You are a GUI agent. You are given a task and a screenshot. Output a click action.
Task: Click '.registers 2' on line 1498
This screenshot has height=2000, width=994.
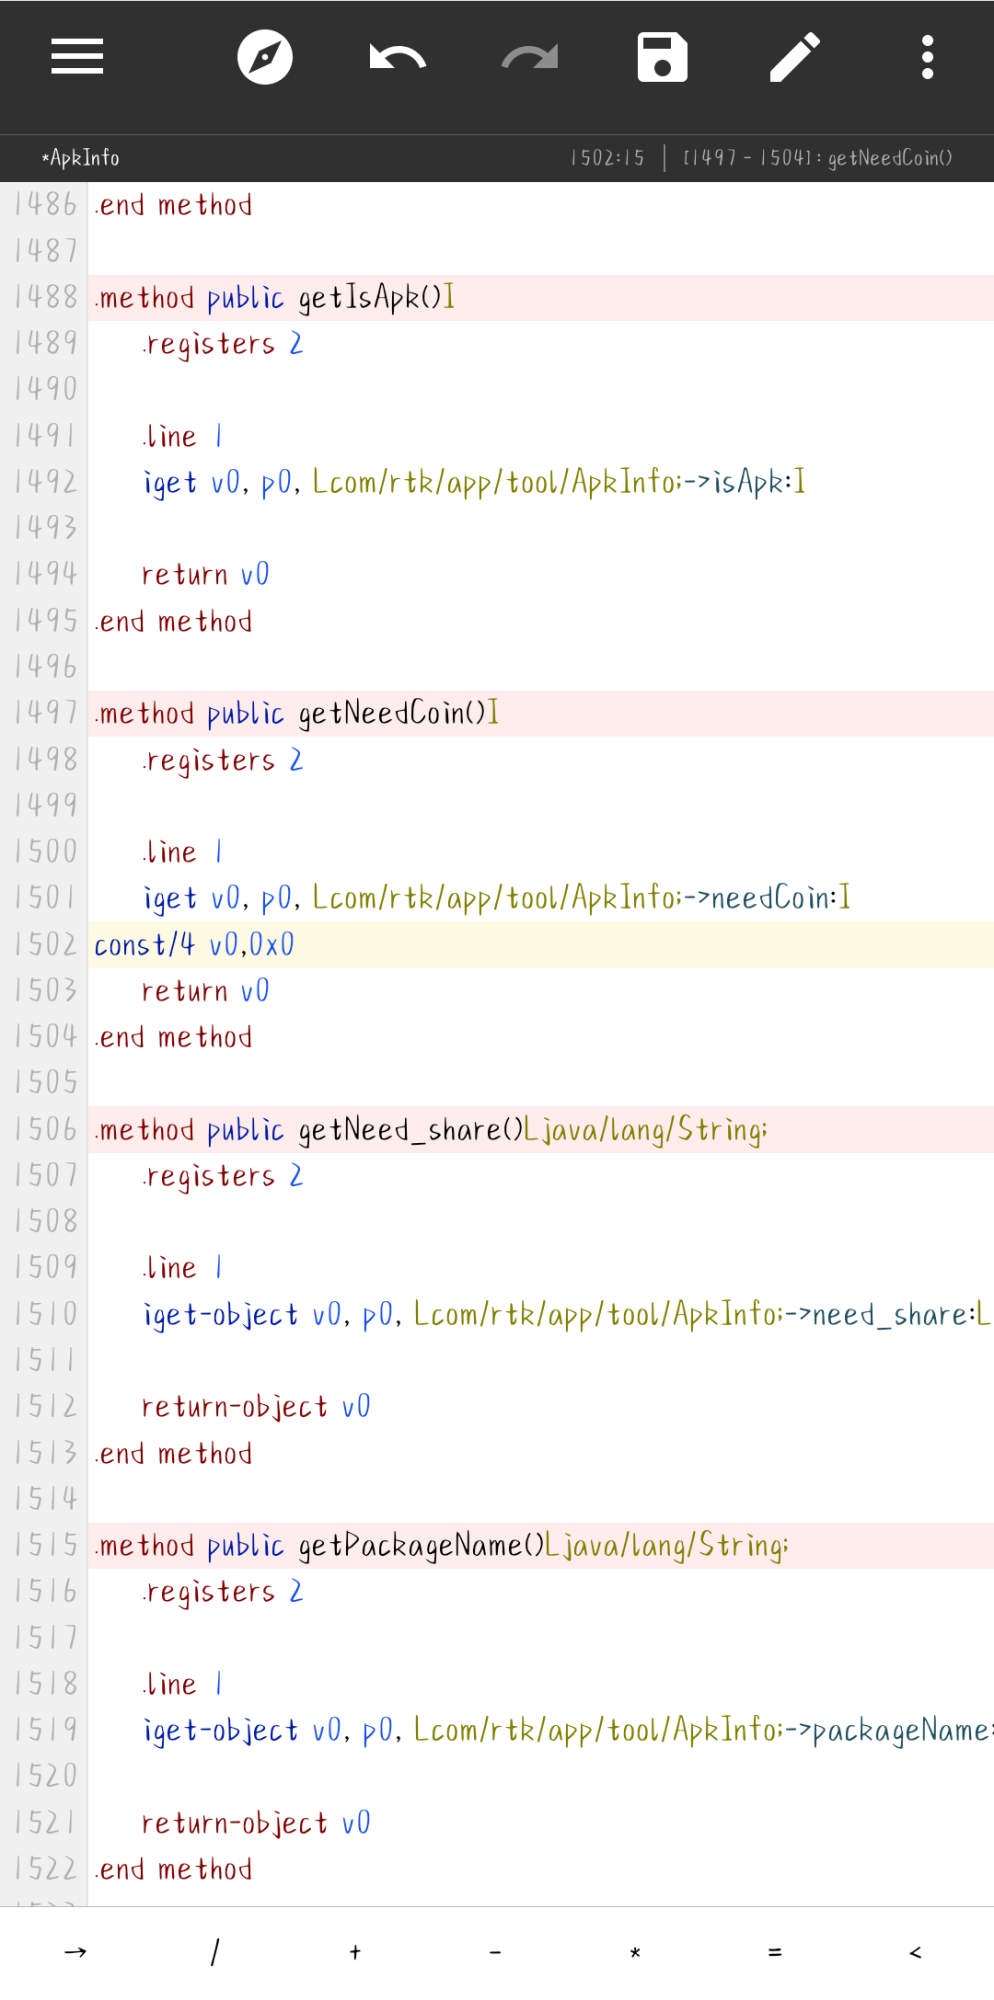[x=222, y=761]
